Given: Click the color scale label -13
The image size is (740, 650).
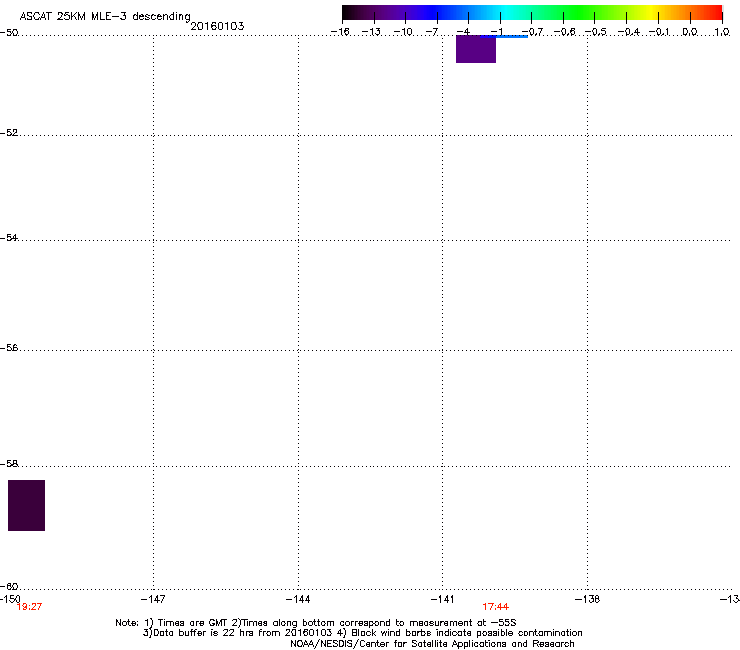Looking at the screenshot, I should (371, 32).
